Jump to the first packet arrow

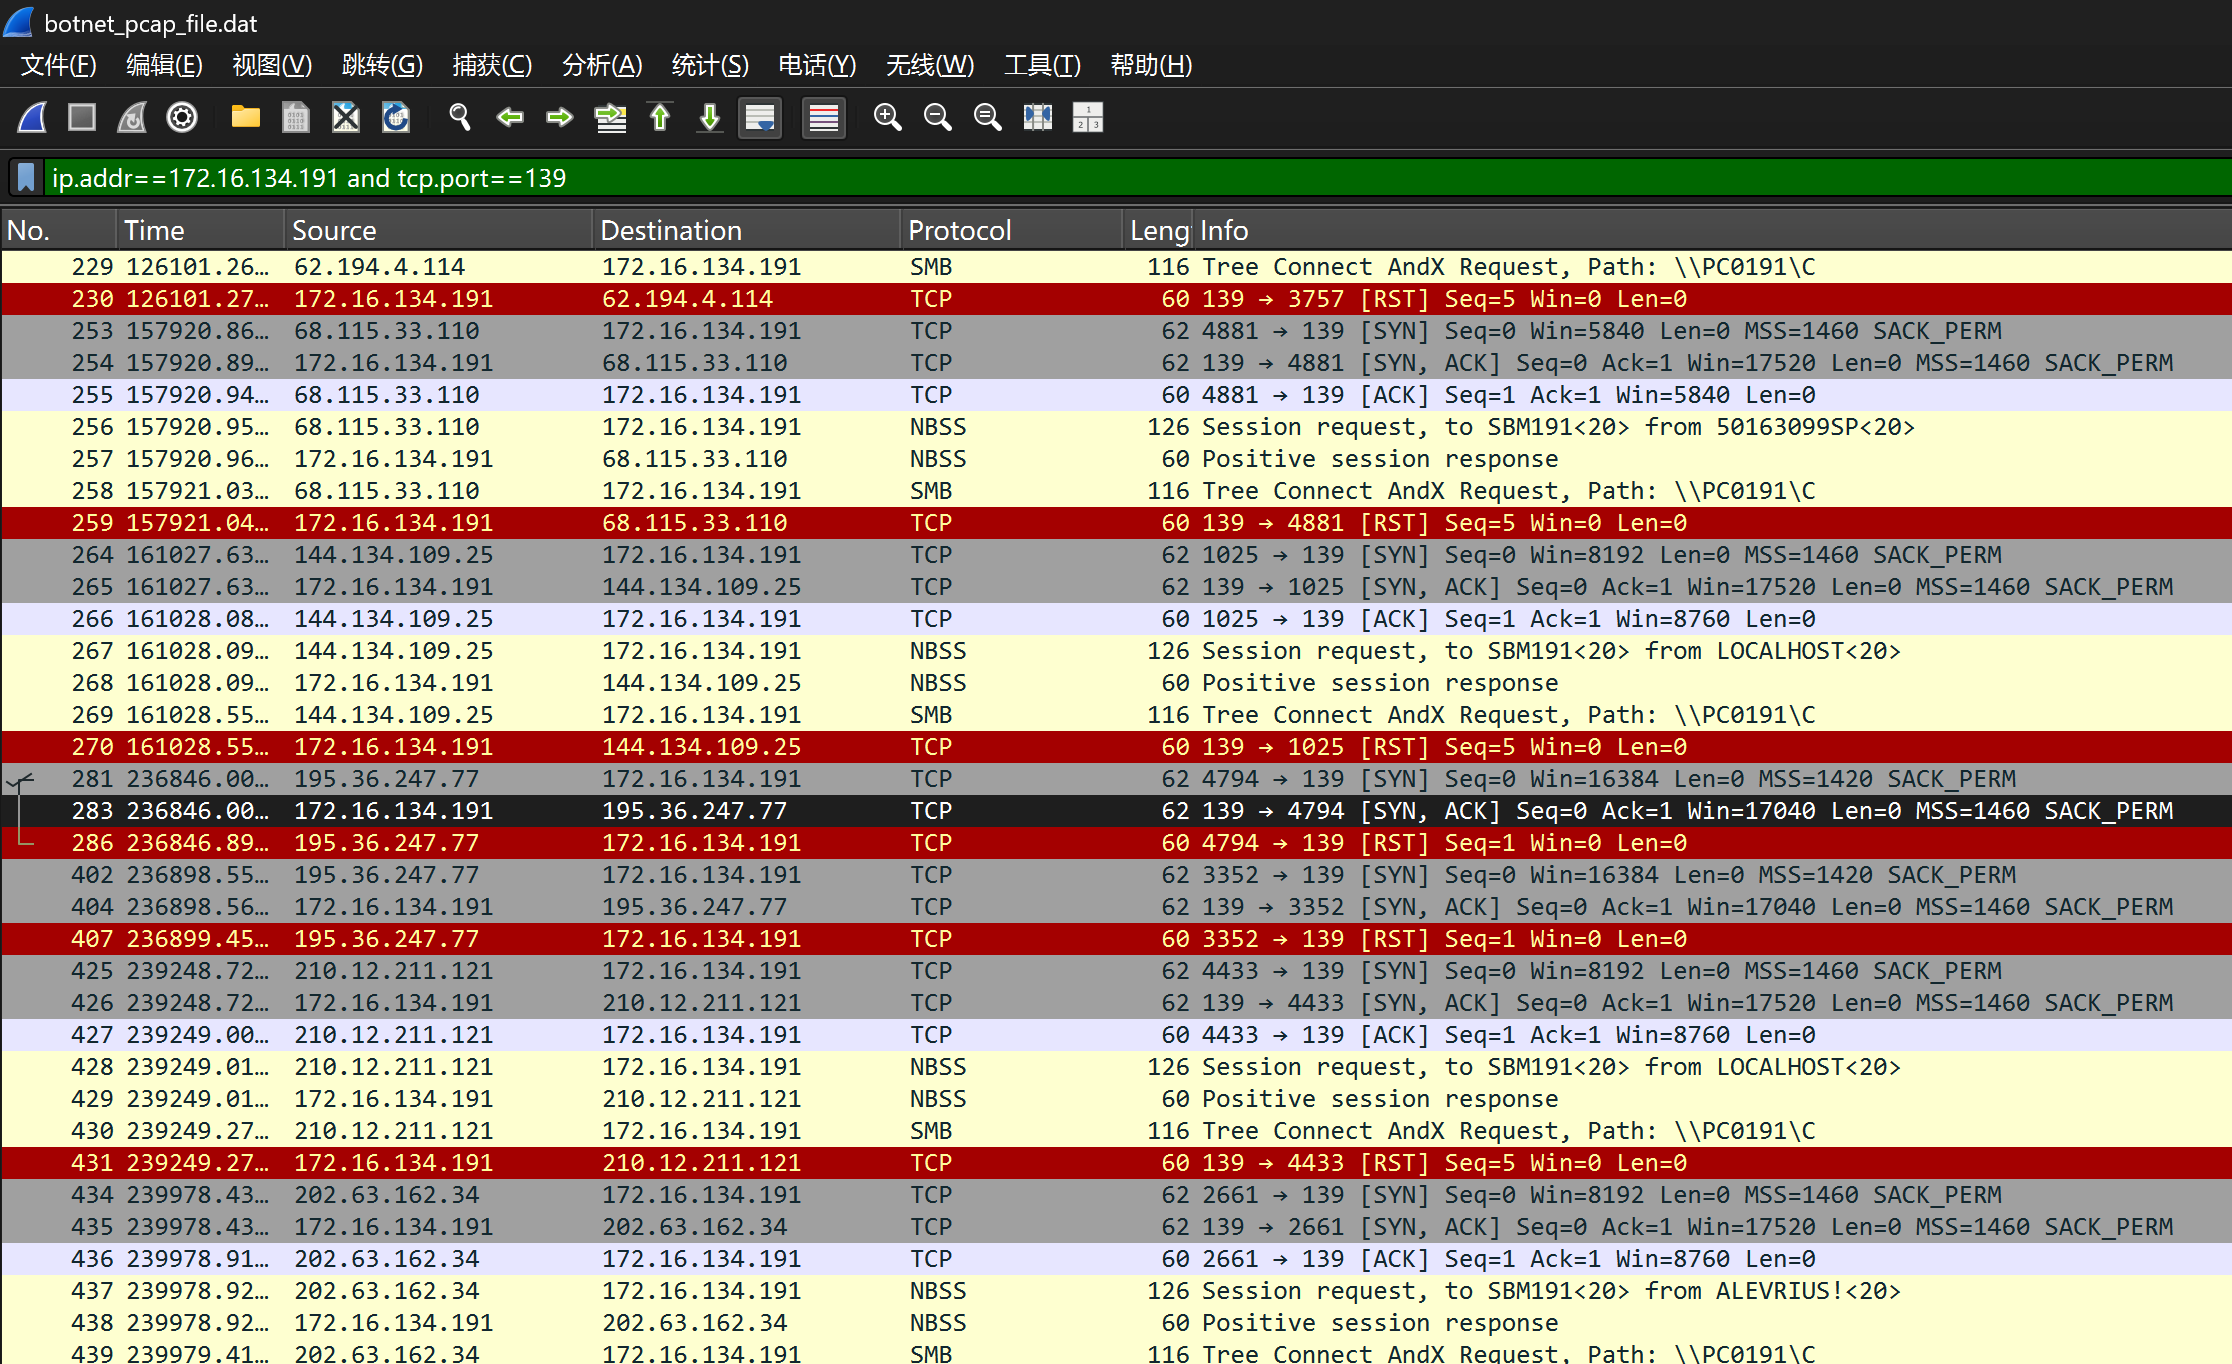[x=660, y=118]
